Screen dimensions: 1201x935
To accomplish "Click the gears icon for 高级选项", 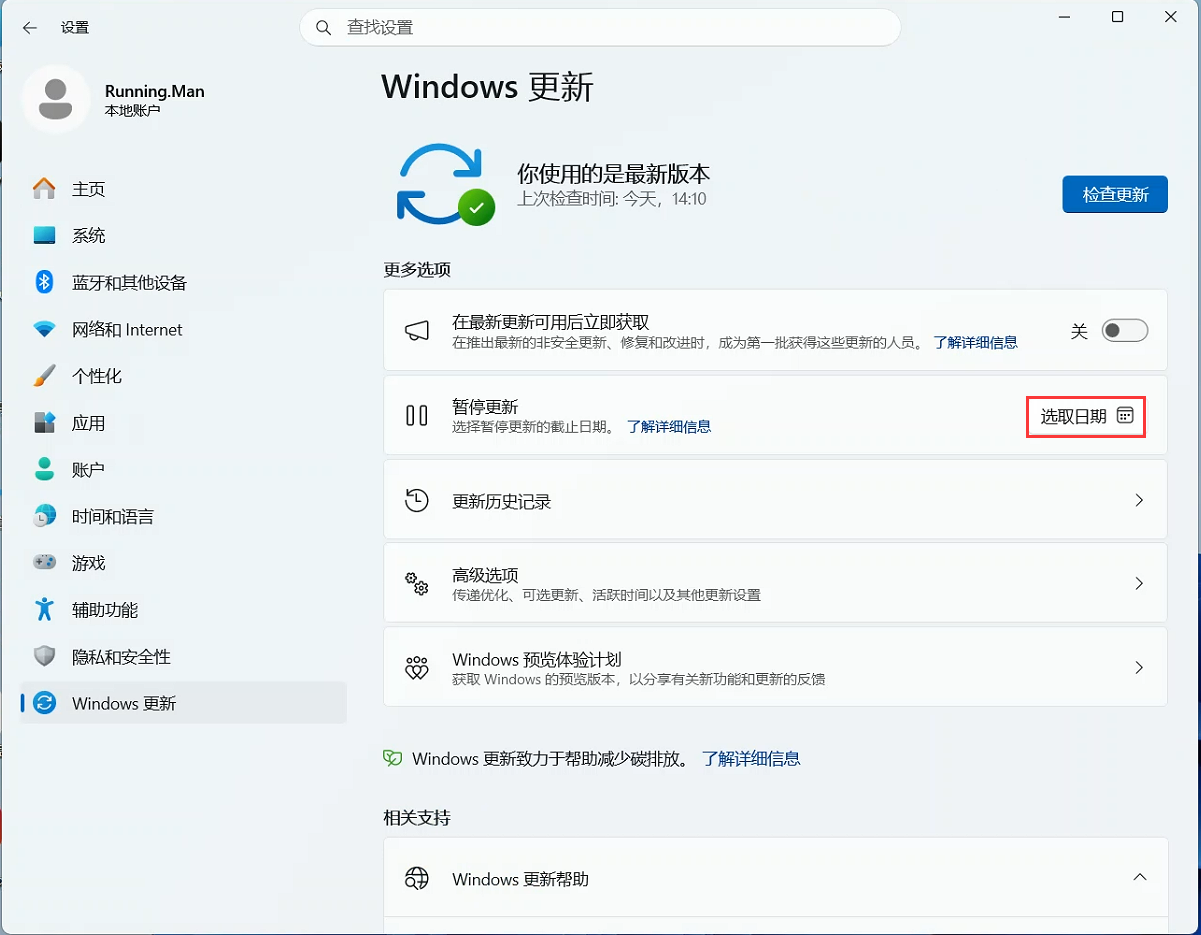I will click(417, 584).
